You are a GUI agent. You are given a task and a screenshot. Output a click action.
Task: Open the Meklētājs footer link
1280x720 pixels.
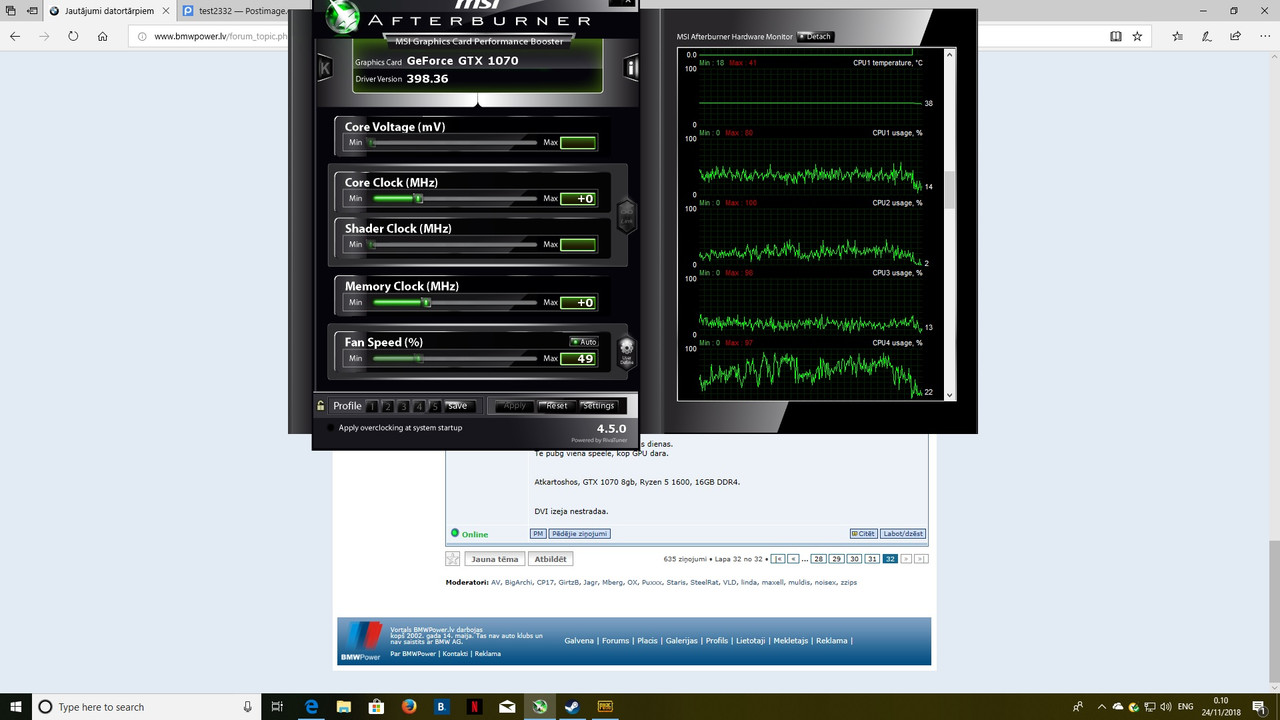coord(789,641)
